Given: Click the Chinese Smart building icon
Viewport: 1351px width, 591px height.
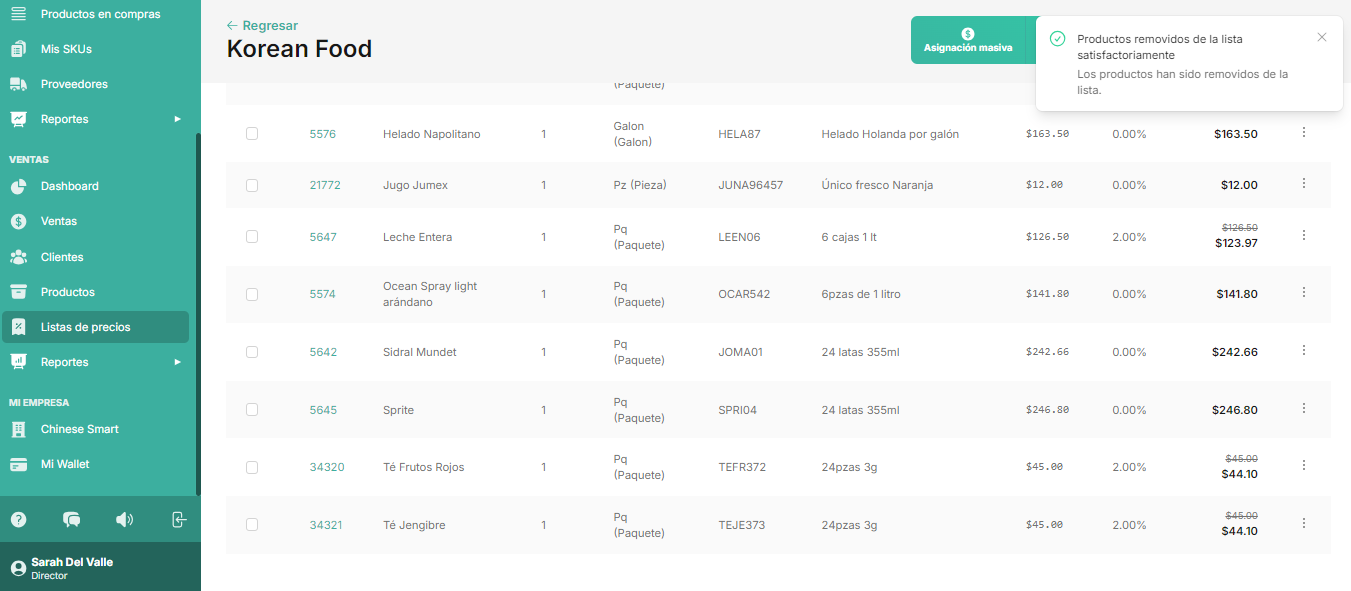Looking at the screenshot, I should [x=18, y=430].
